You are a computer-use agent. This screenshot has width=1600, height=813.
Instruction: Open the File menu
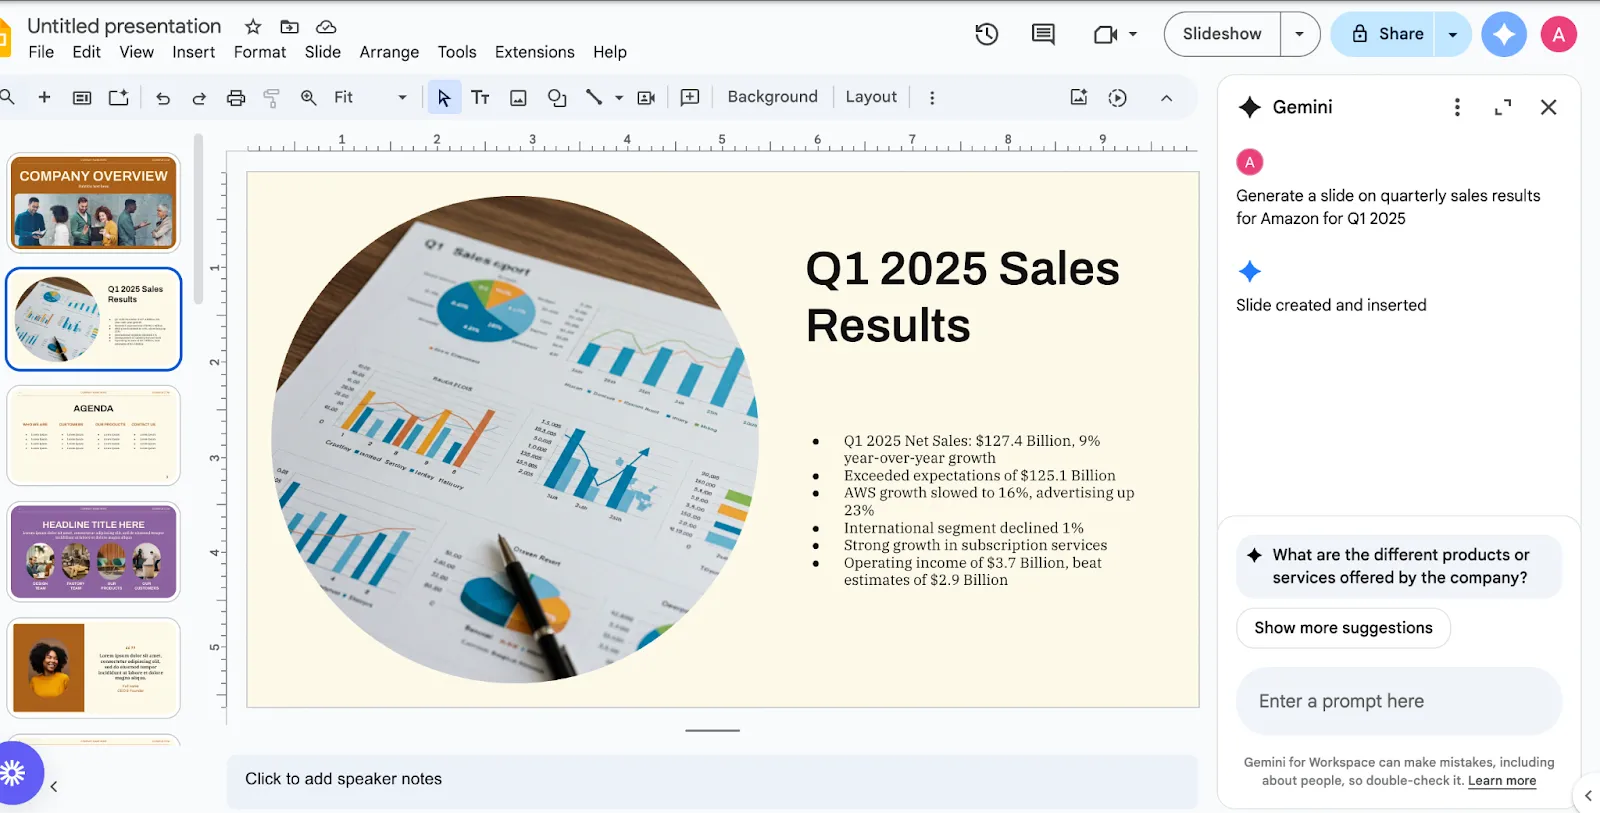click(x=41, y=52)
